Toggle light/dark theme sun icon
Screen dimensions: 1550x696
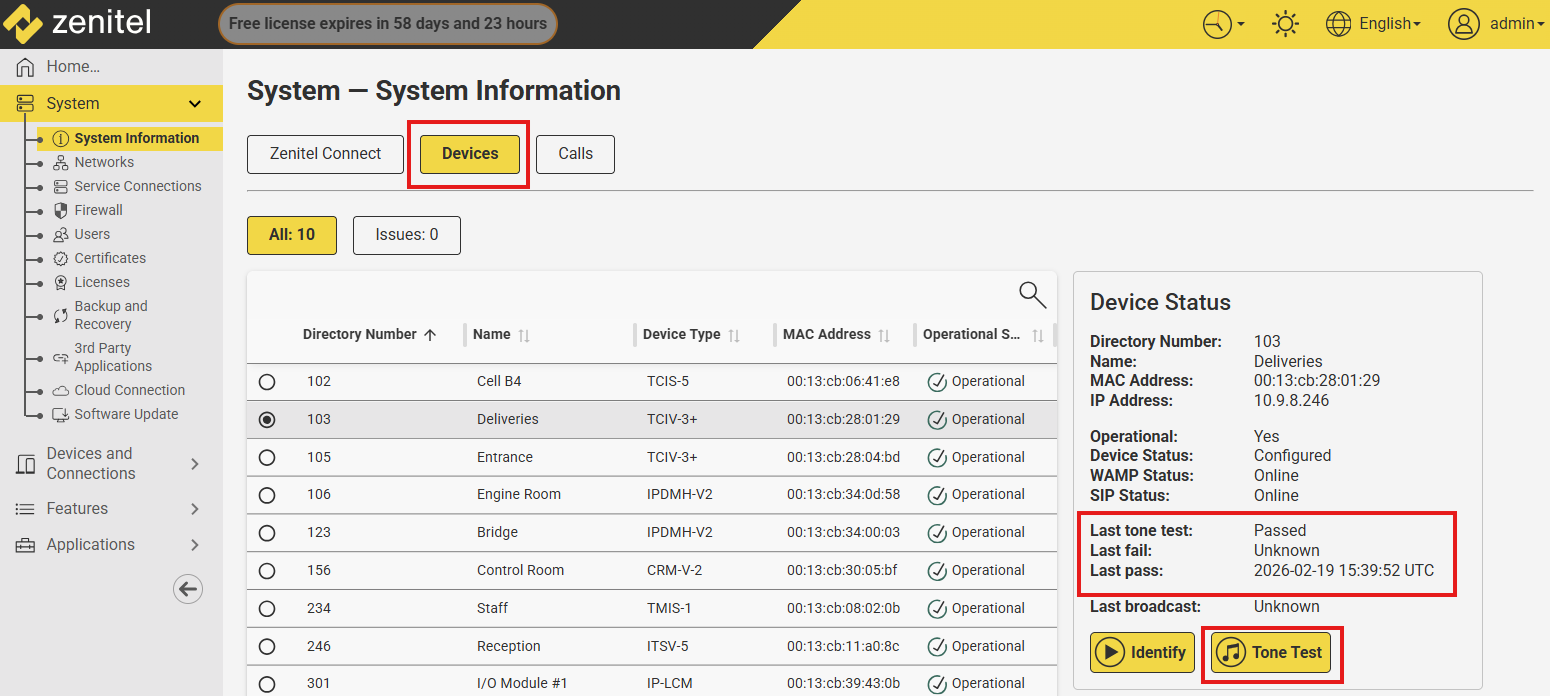[x=1285, y=24]
